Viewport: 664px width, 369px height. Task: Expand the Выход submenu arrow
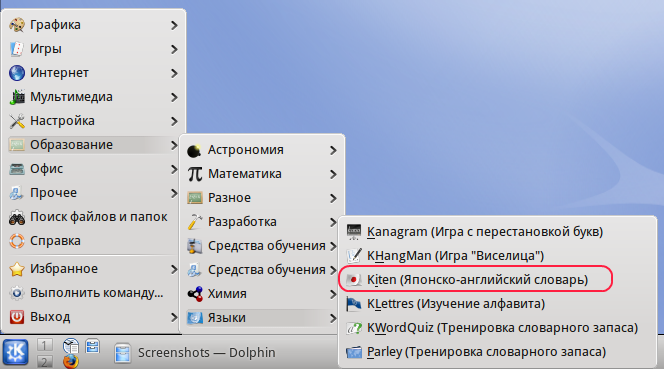coord(174,317)
